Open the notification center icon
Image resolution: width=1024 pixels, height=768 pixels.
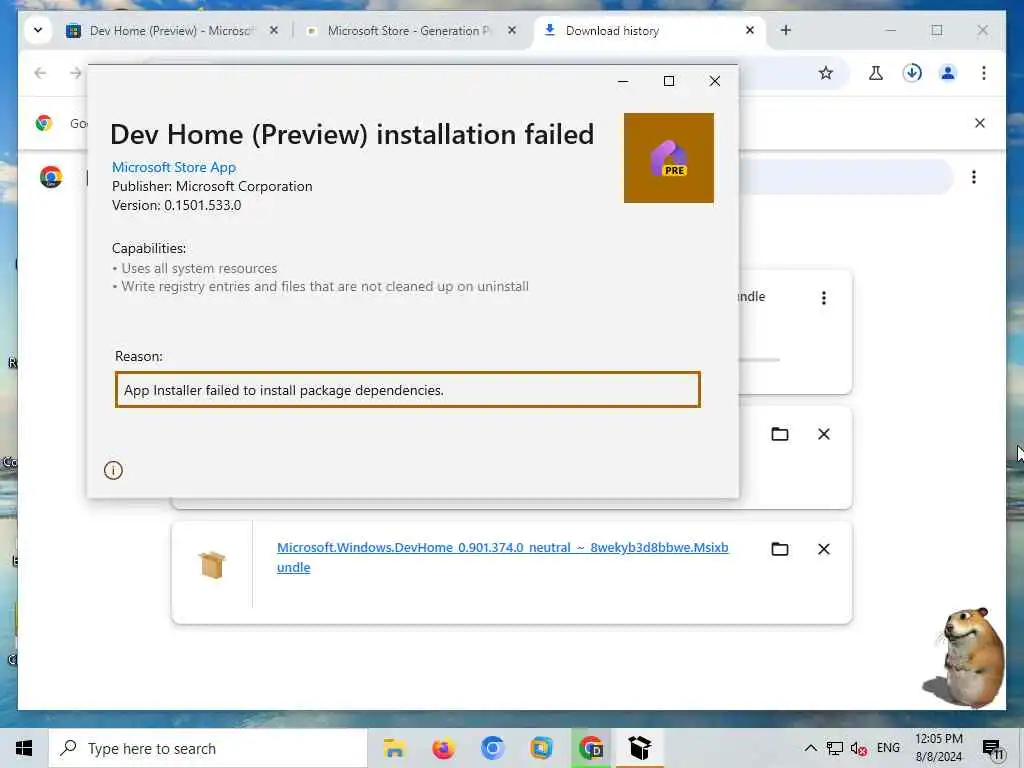pos(993,748)
